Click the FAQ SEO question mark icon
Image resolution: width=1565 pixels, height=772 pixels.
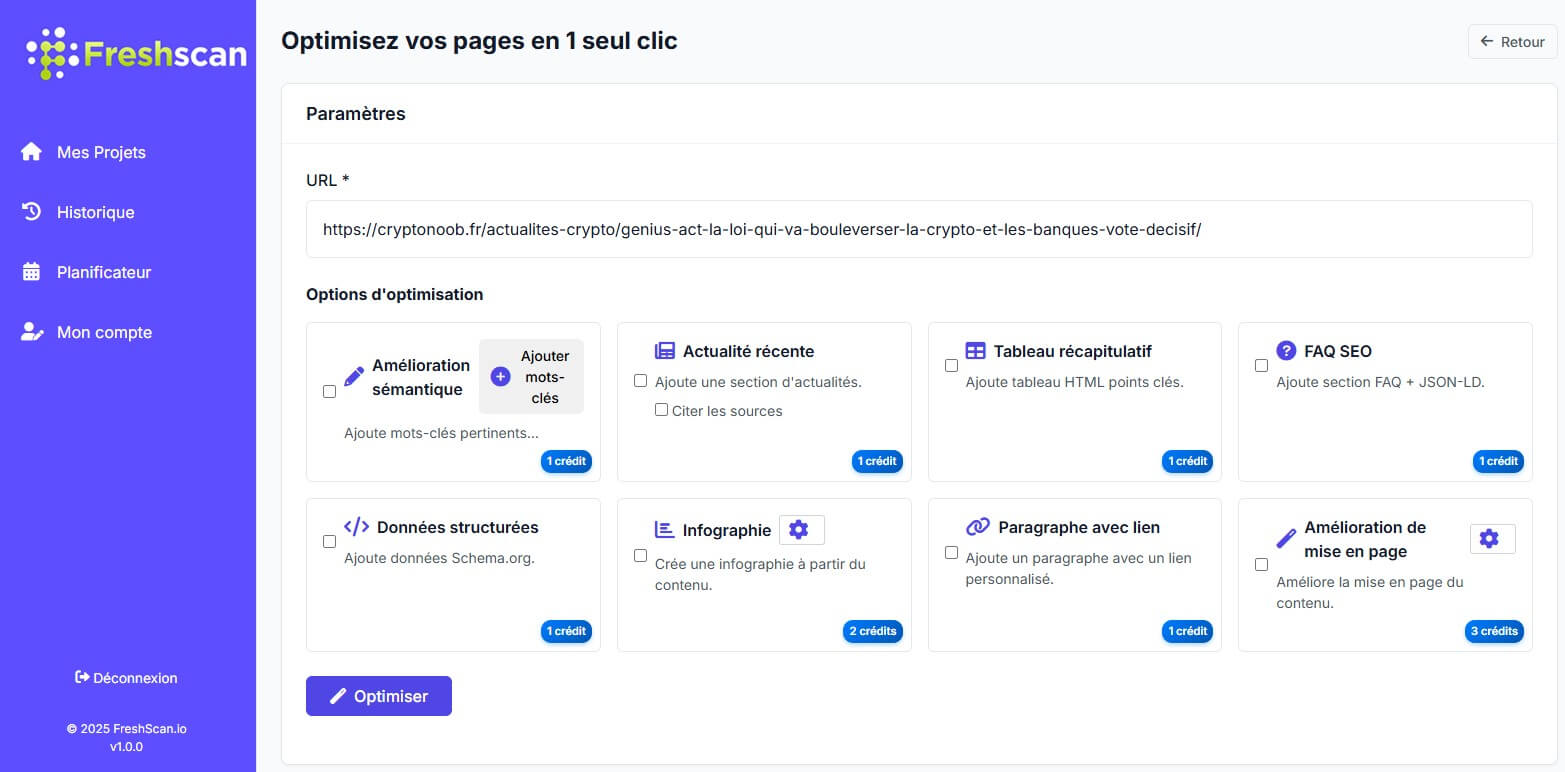pyautogui.click(x=1286, y=350)
